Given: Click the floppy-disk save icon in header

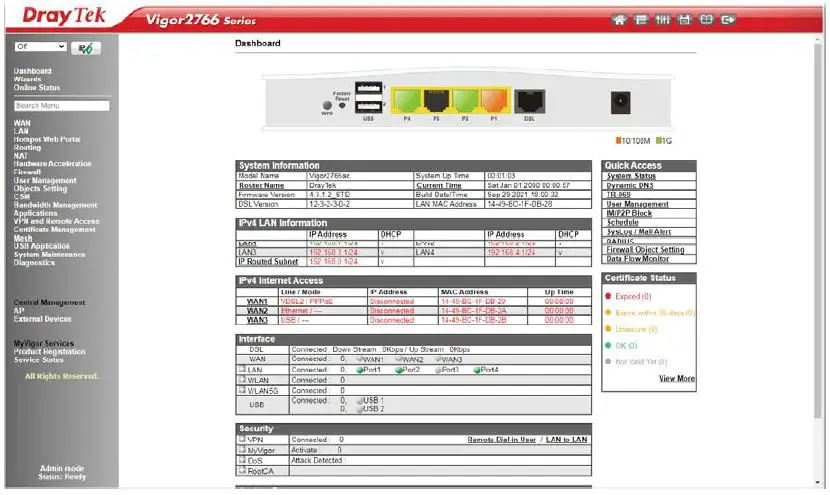Looking at the screenshot, I should tap(684, 20).
